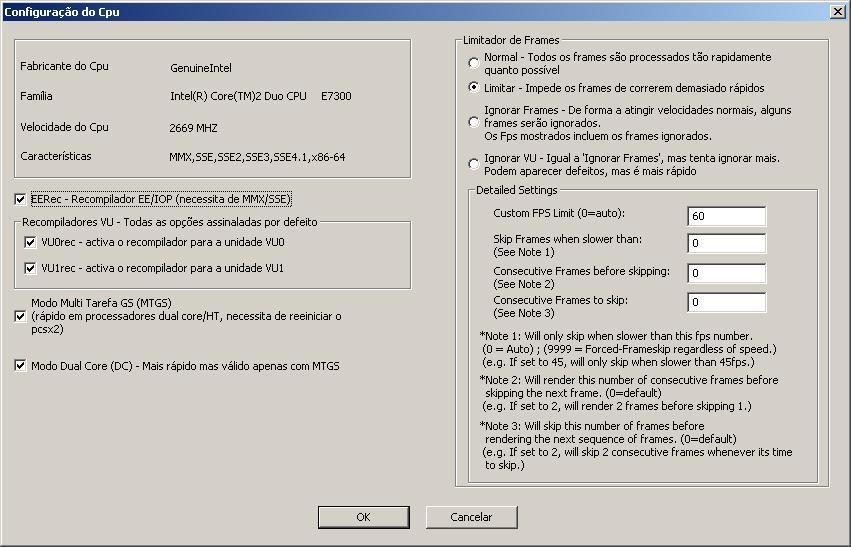Click the 2669 MHZ speed value
This screenshot has width=851, height=547.
click(193, 128)
